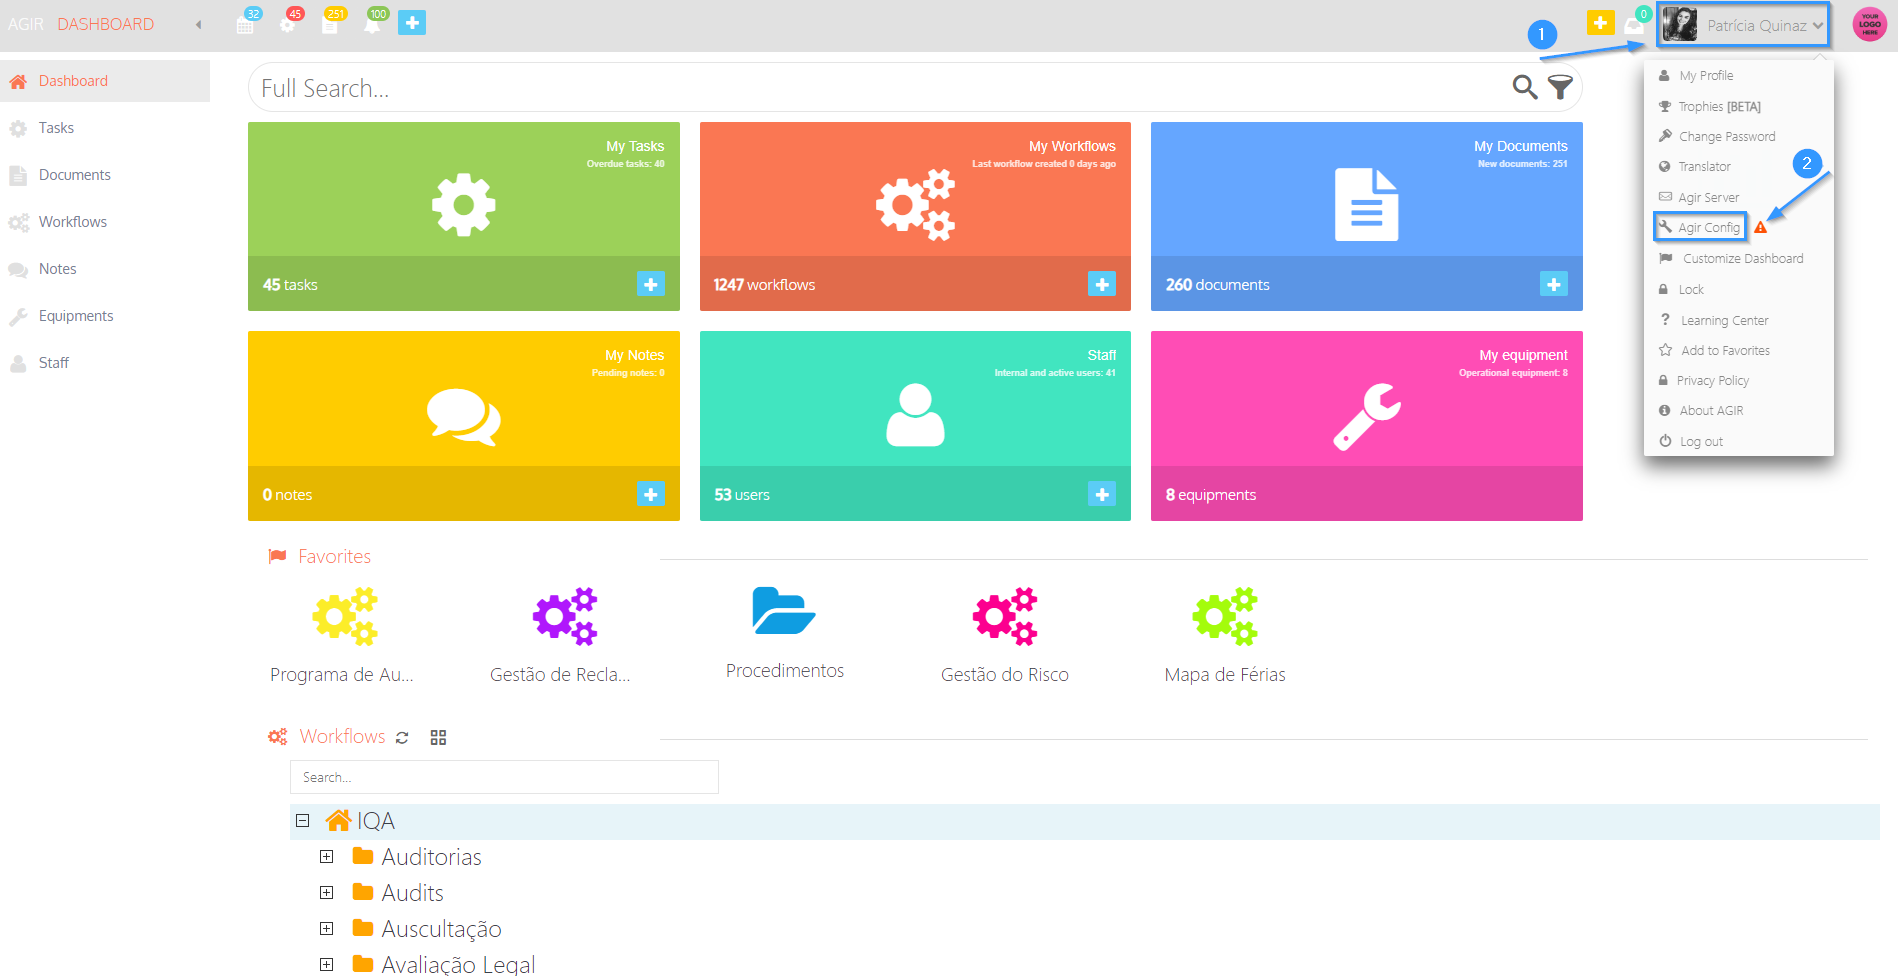Open the Programa de Au... favorite icon
Image resolution: width=1898 pixels, height=976 pixels.
point(344,616)
